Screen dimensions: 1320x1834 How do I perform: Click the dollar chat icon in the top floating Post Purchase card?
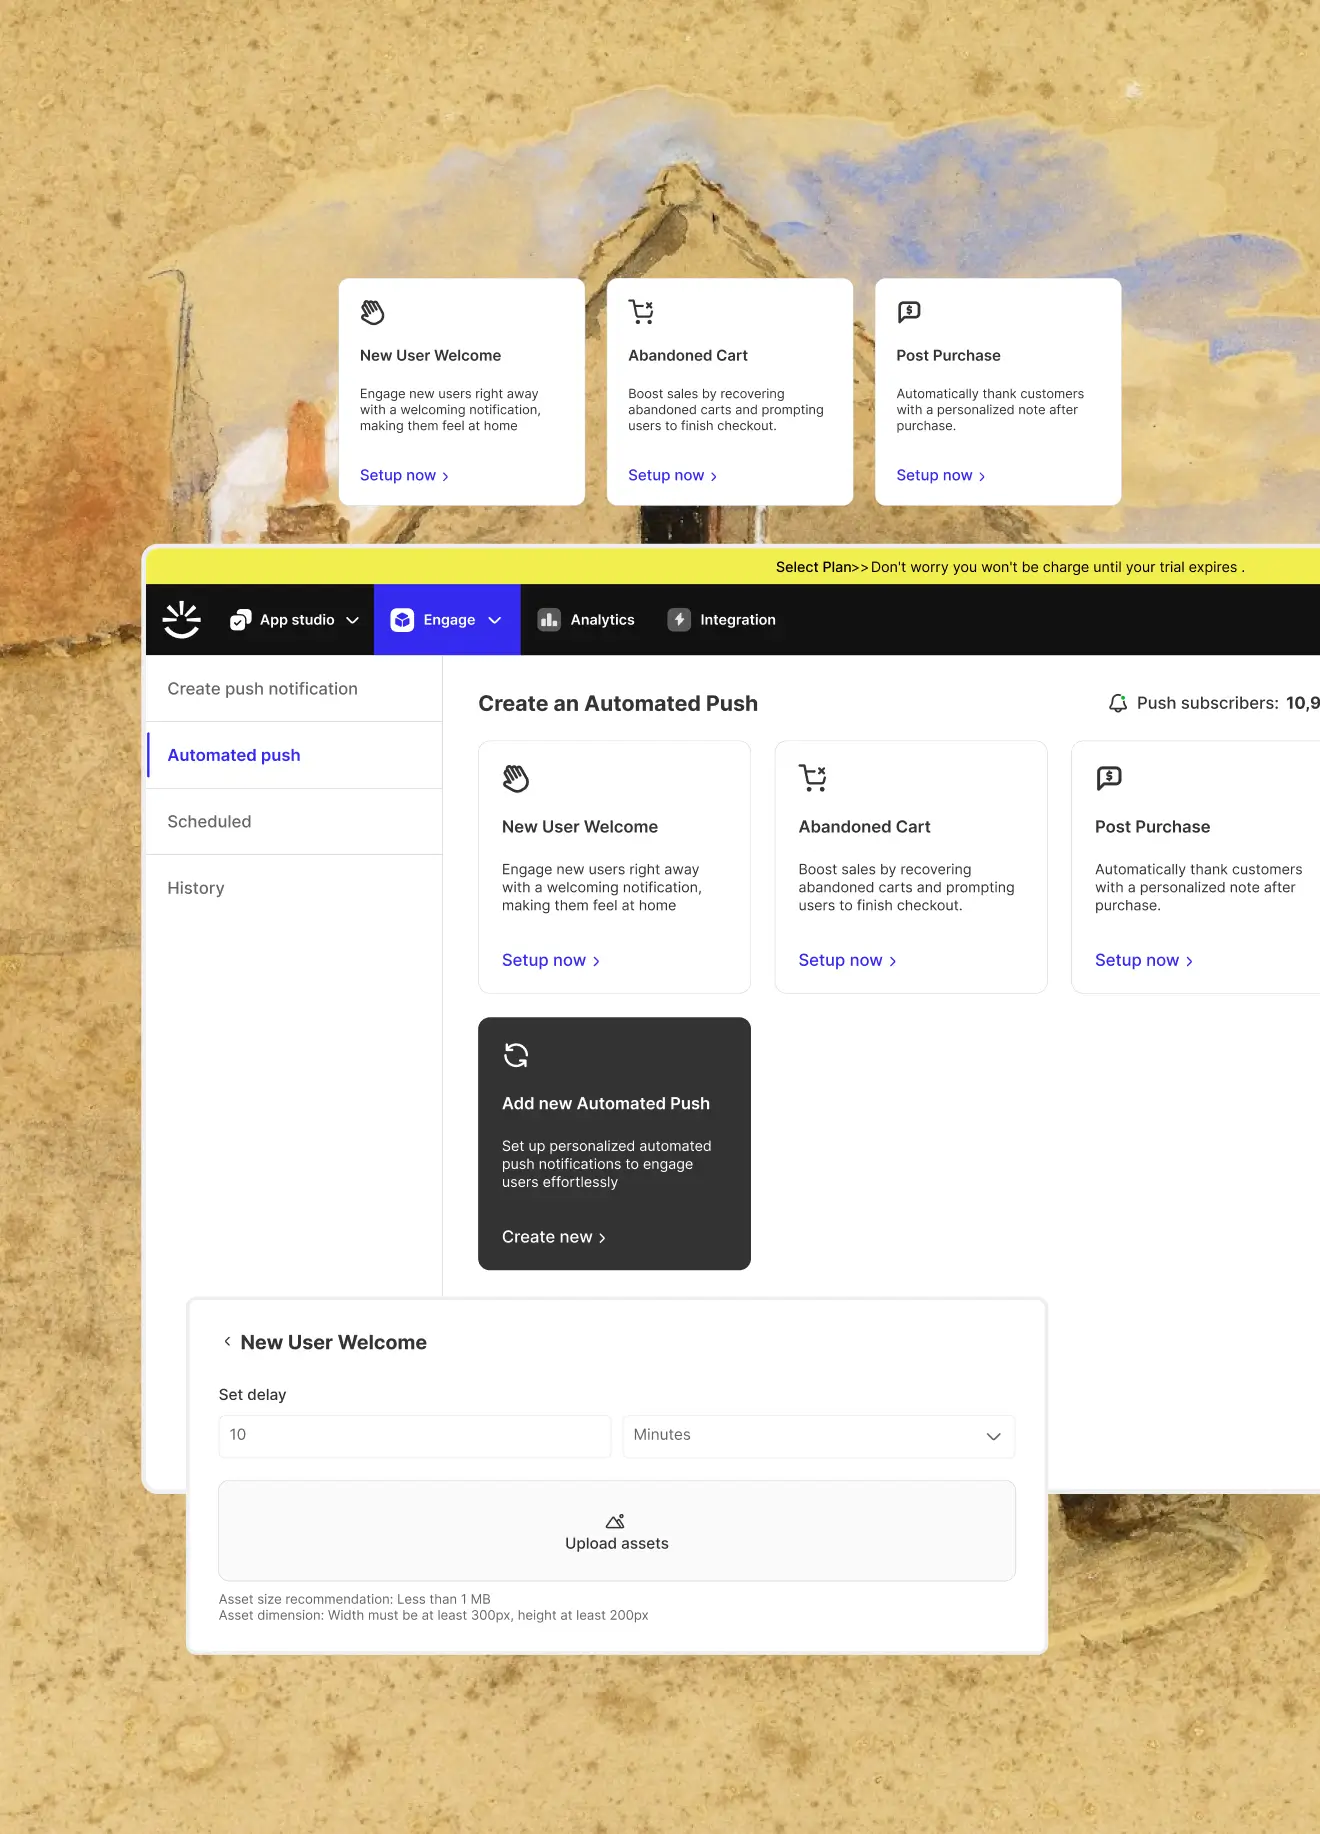pyautogui.click(x=909, y=312)
